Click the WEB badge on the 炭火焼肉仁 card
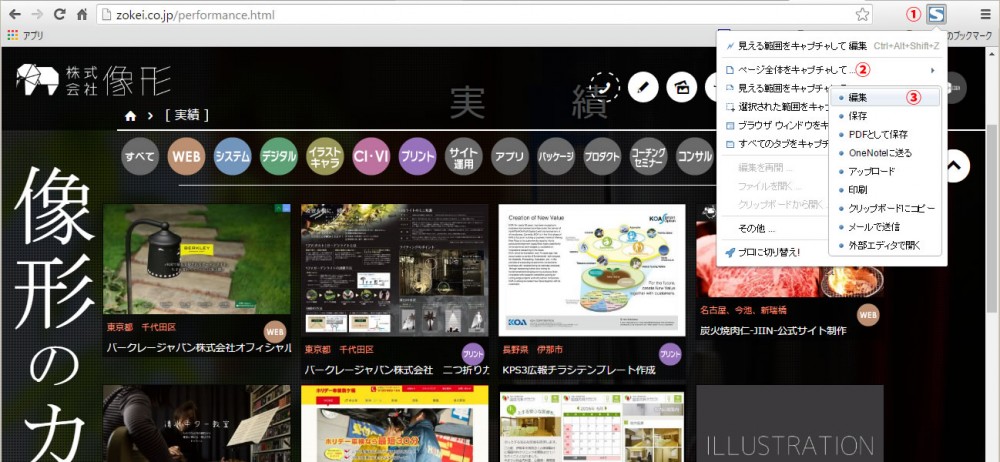This screenshot has width=1000, height=462. (x=868, y=314)
